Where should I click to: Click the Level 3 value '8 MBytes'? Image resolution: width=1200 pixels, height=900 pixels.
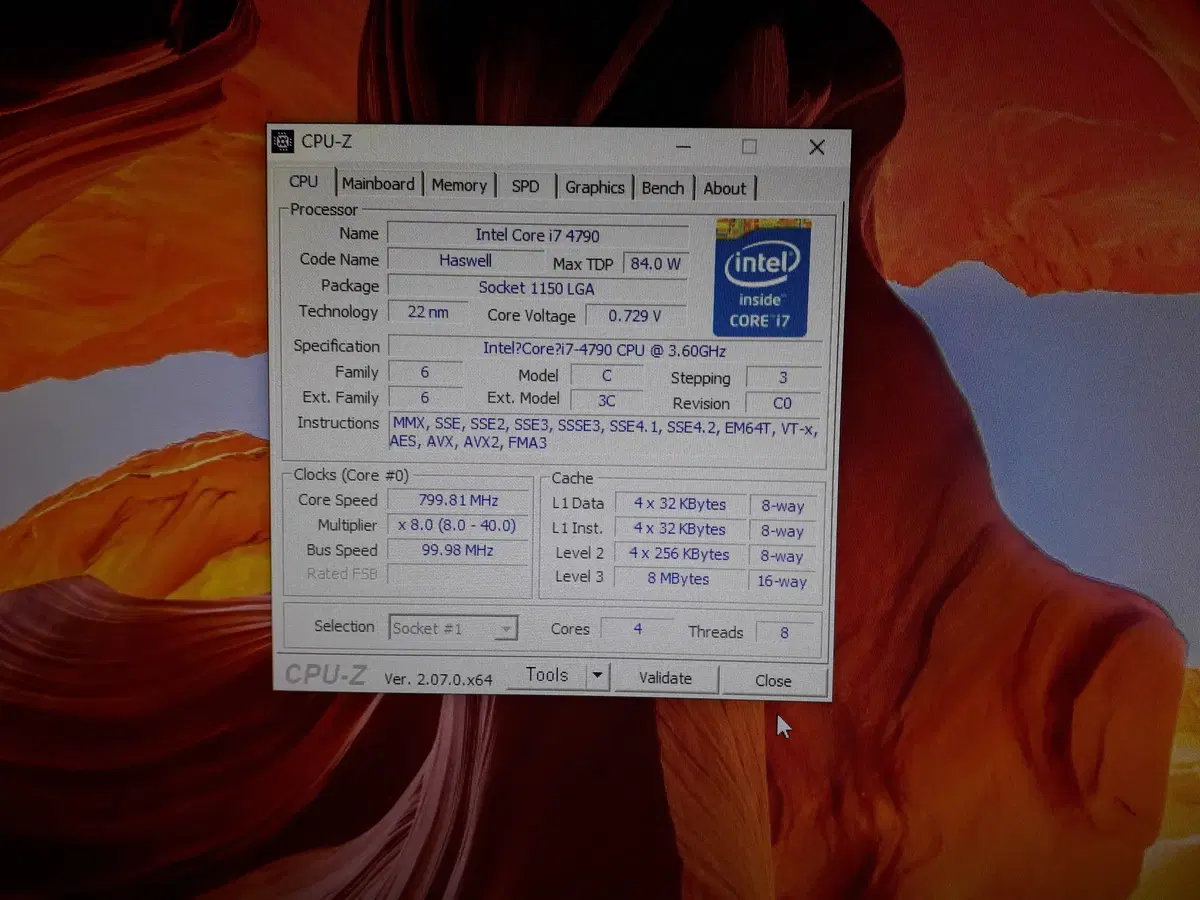click(679, 579)
